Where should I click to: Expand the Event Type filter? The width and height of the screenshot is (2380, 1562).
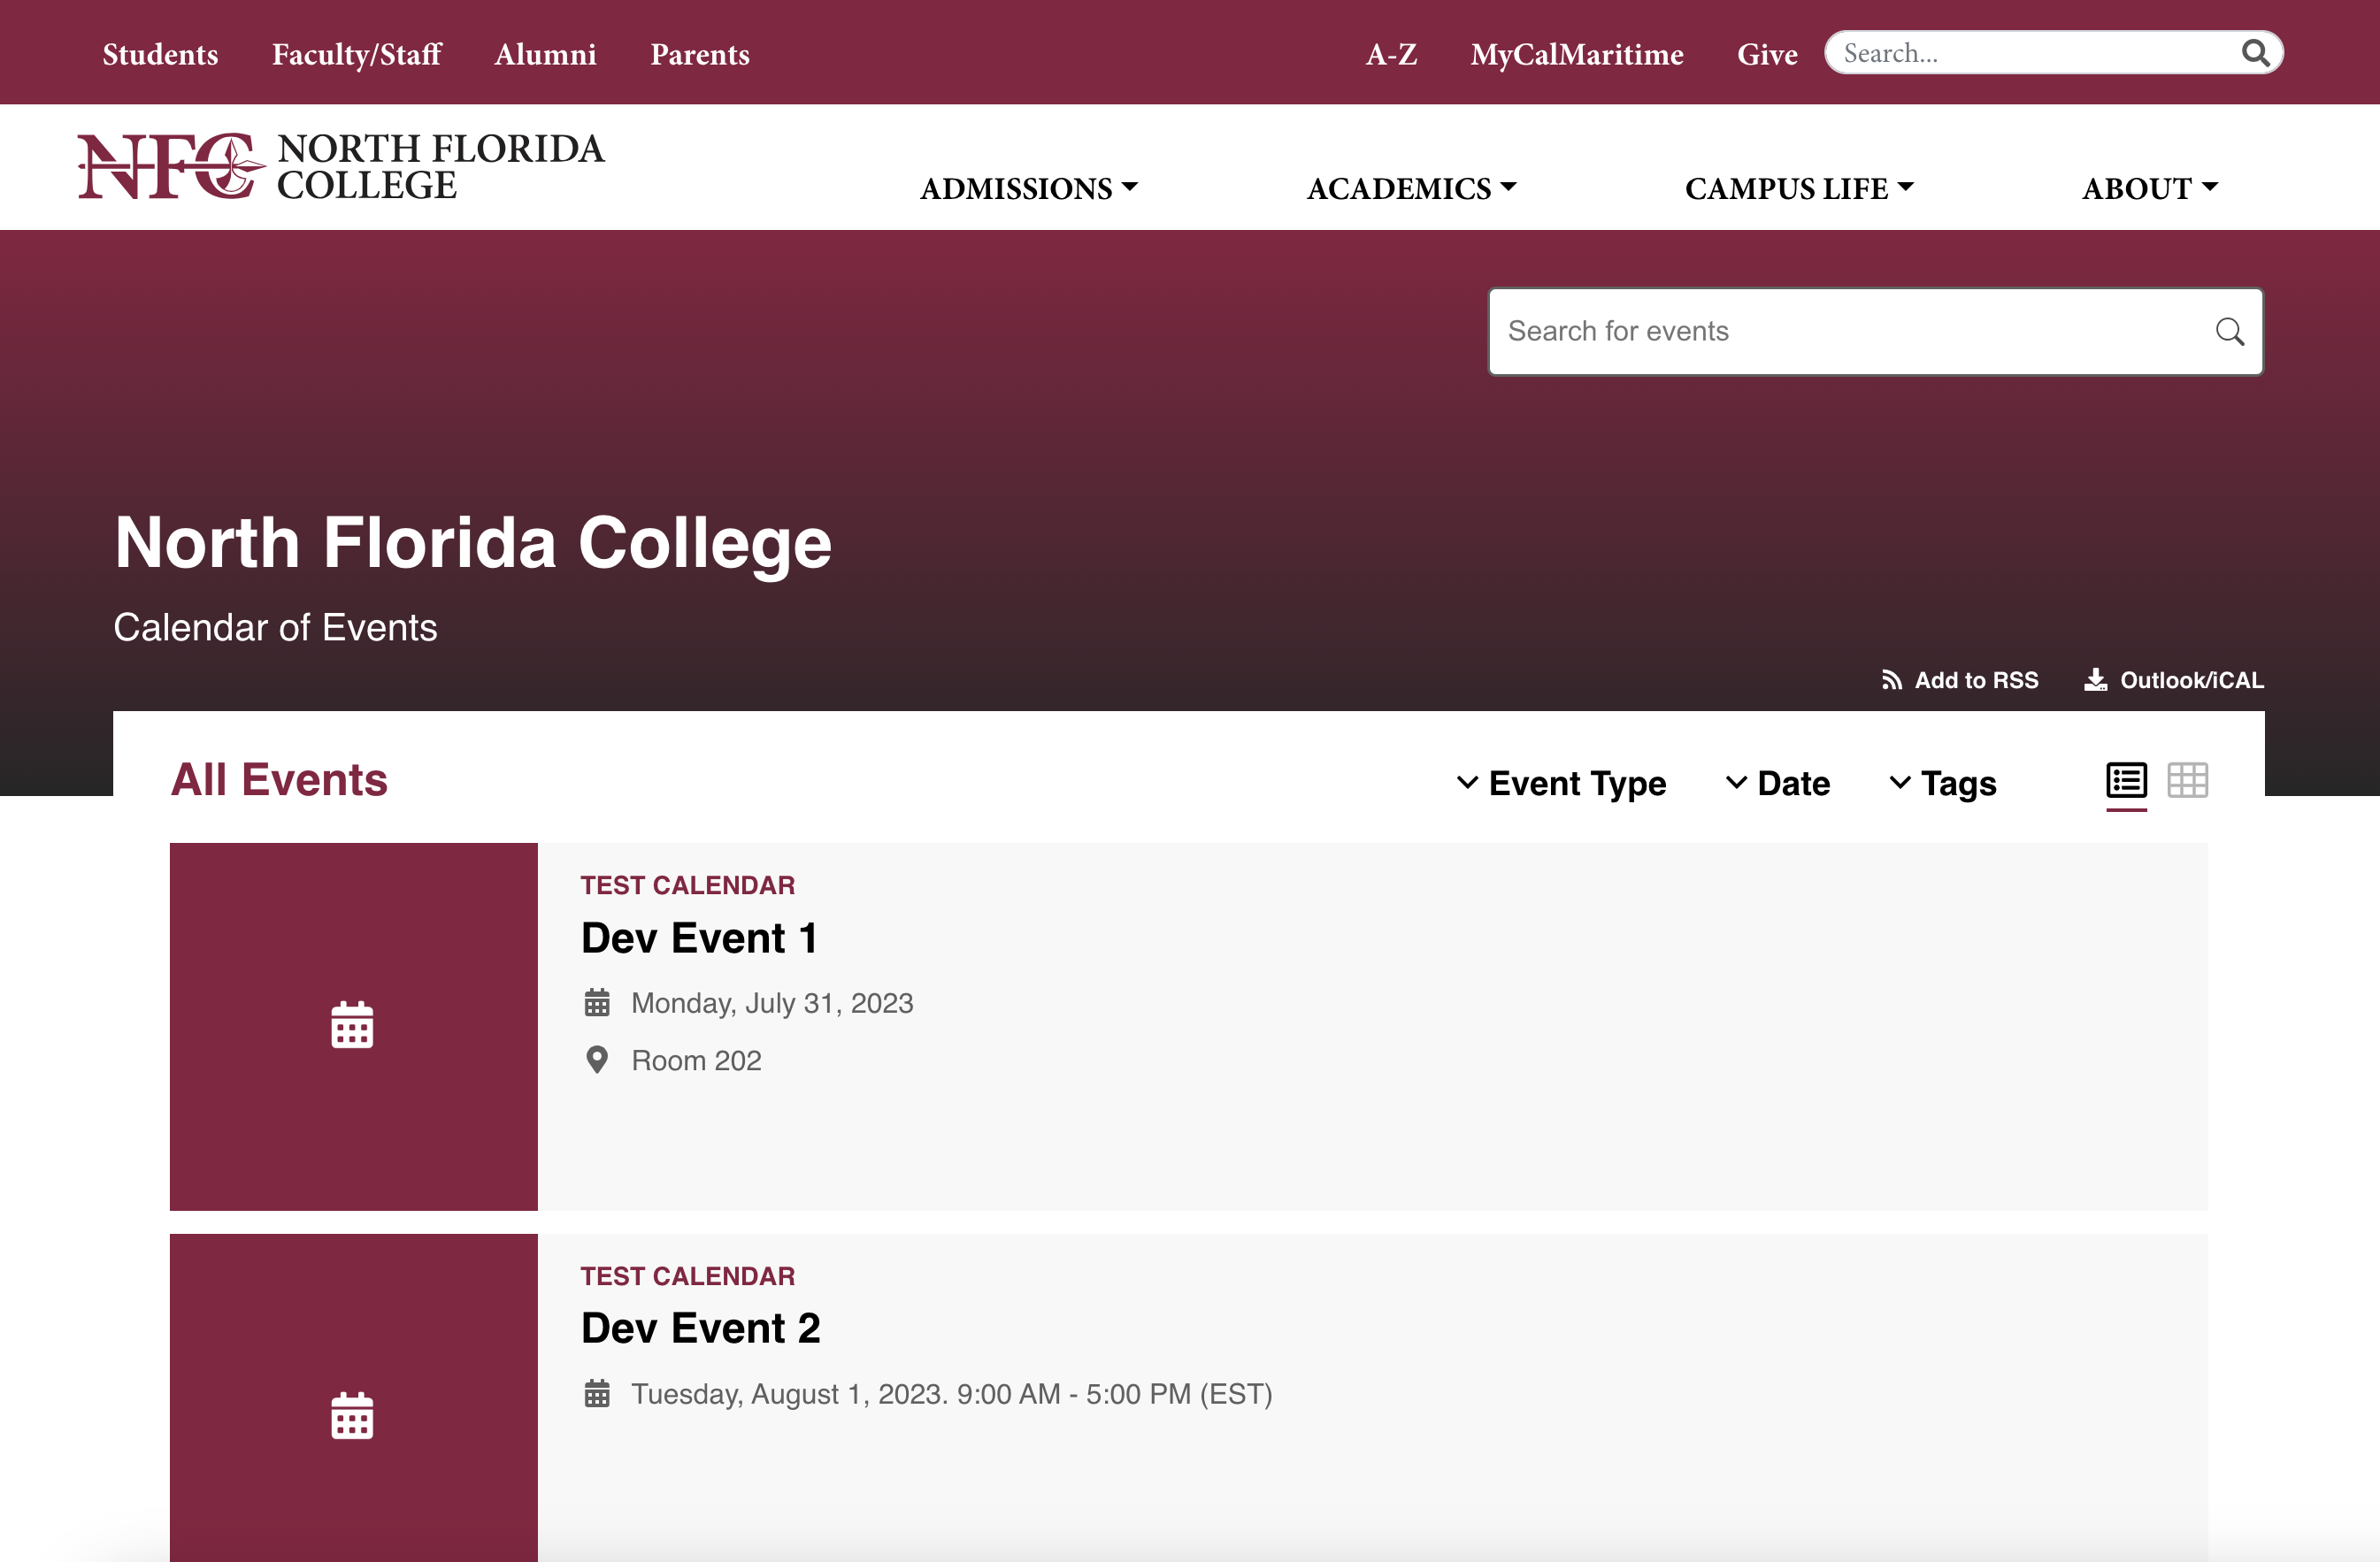coord(1561,783)
